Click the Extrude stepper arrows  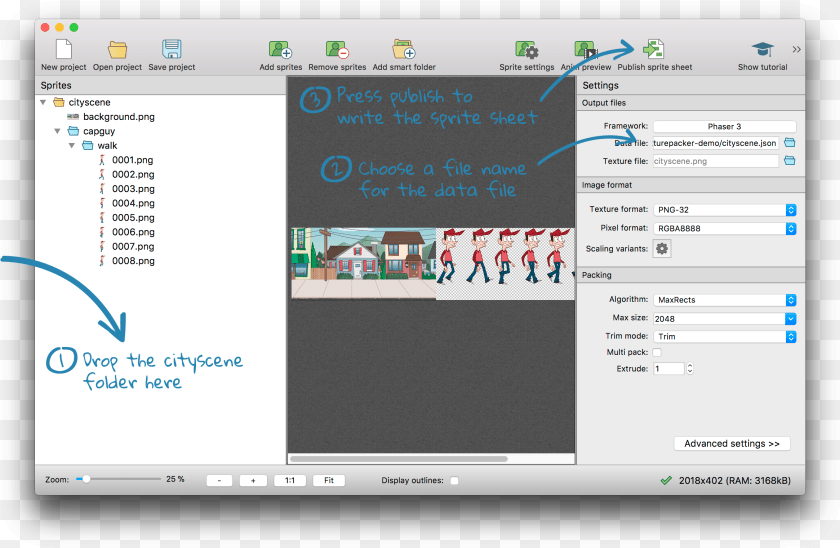[690, 369]
